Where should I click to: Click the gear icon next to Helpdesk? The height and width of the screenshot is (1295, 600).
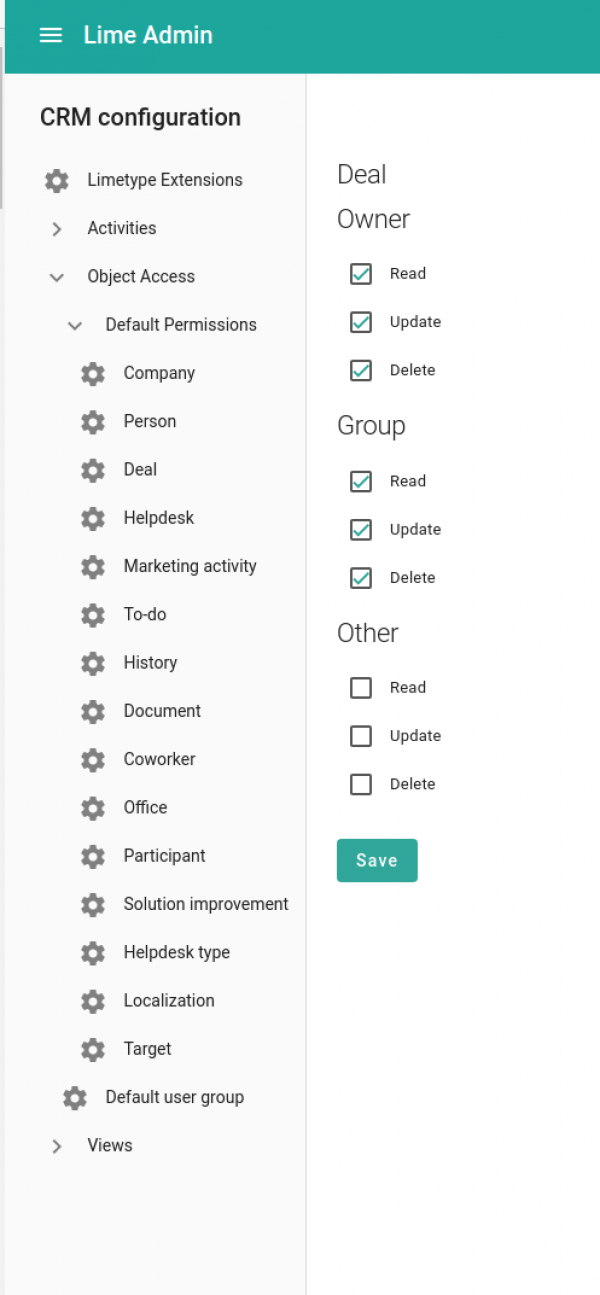click(93, 519)
